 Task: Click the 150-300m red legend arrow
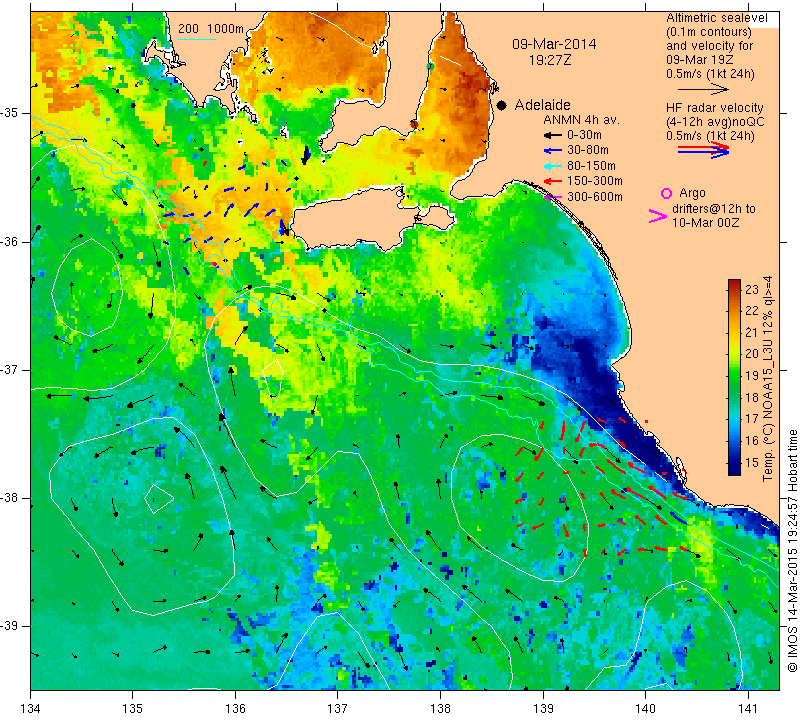tap(552, 181)
